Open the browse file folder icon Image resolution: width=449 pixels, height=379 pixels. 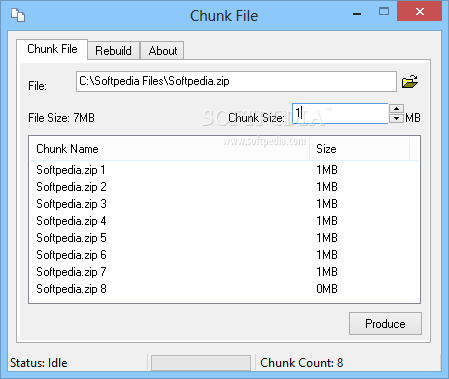click(x=410, y=81)
